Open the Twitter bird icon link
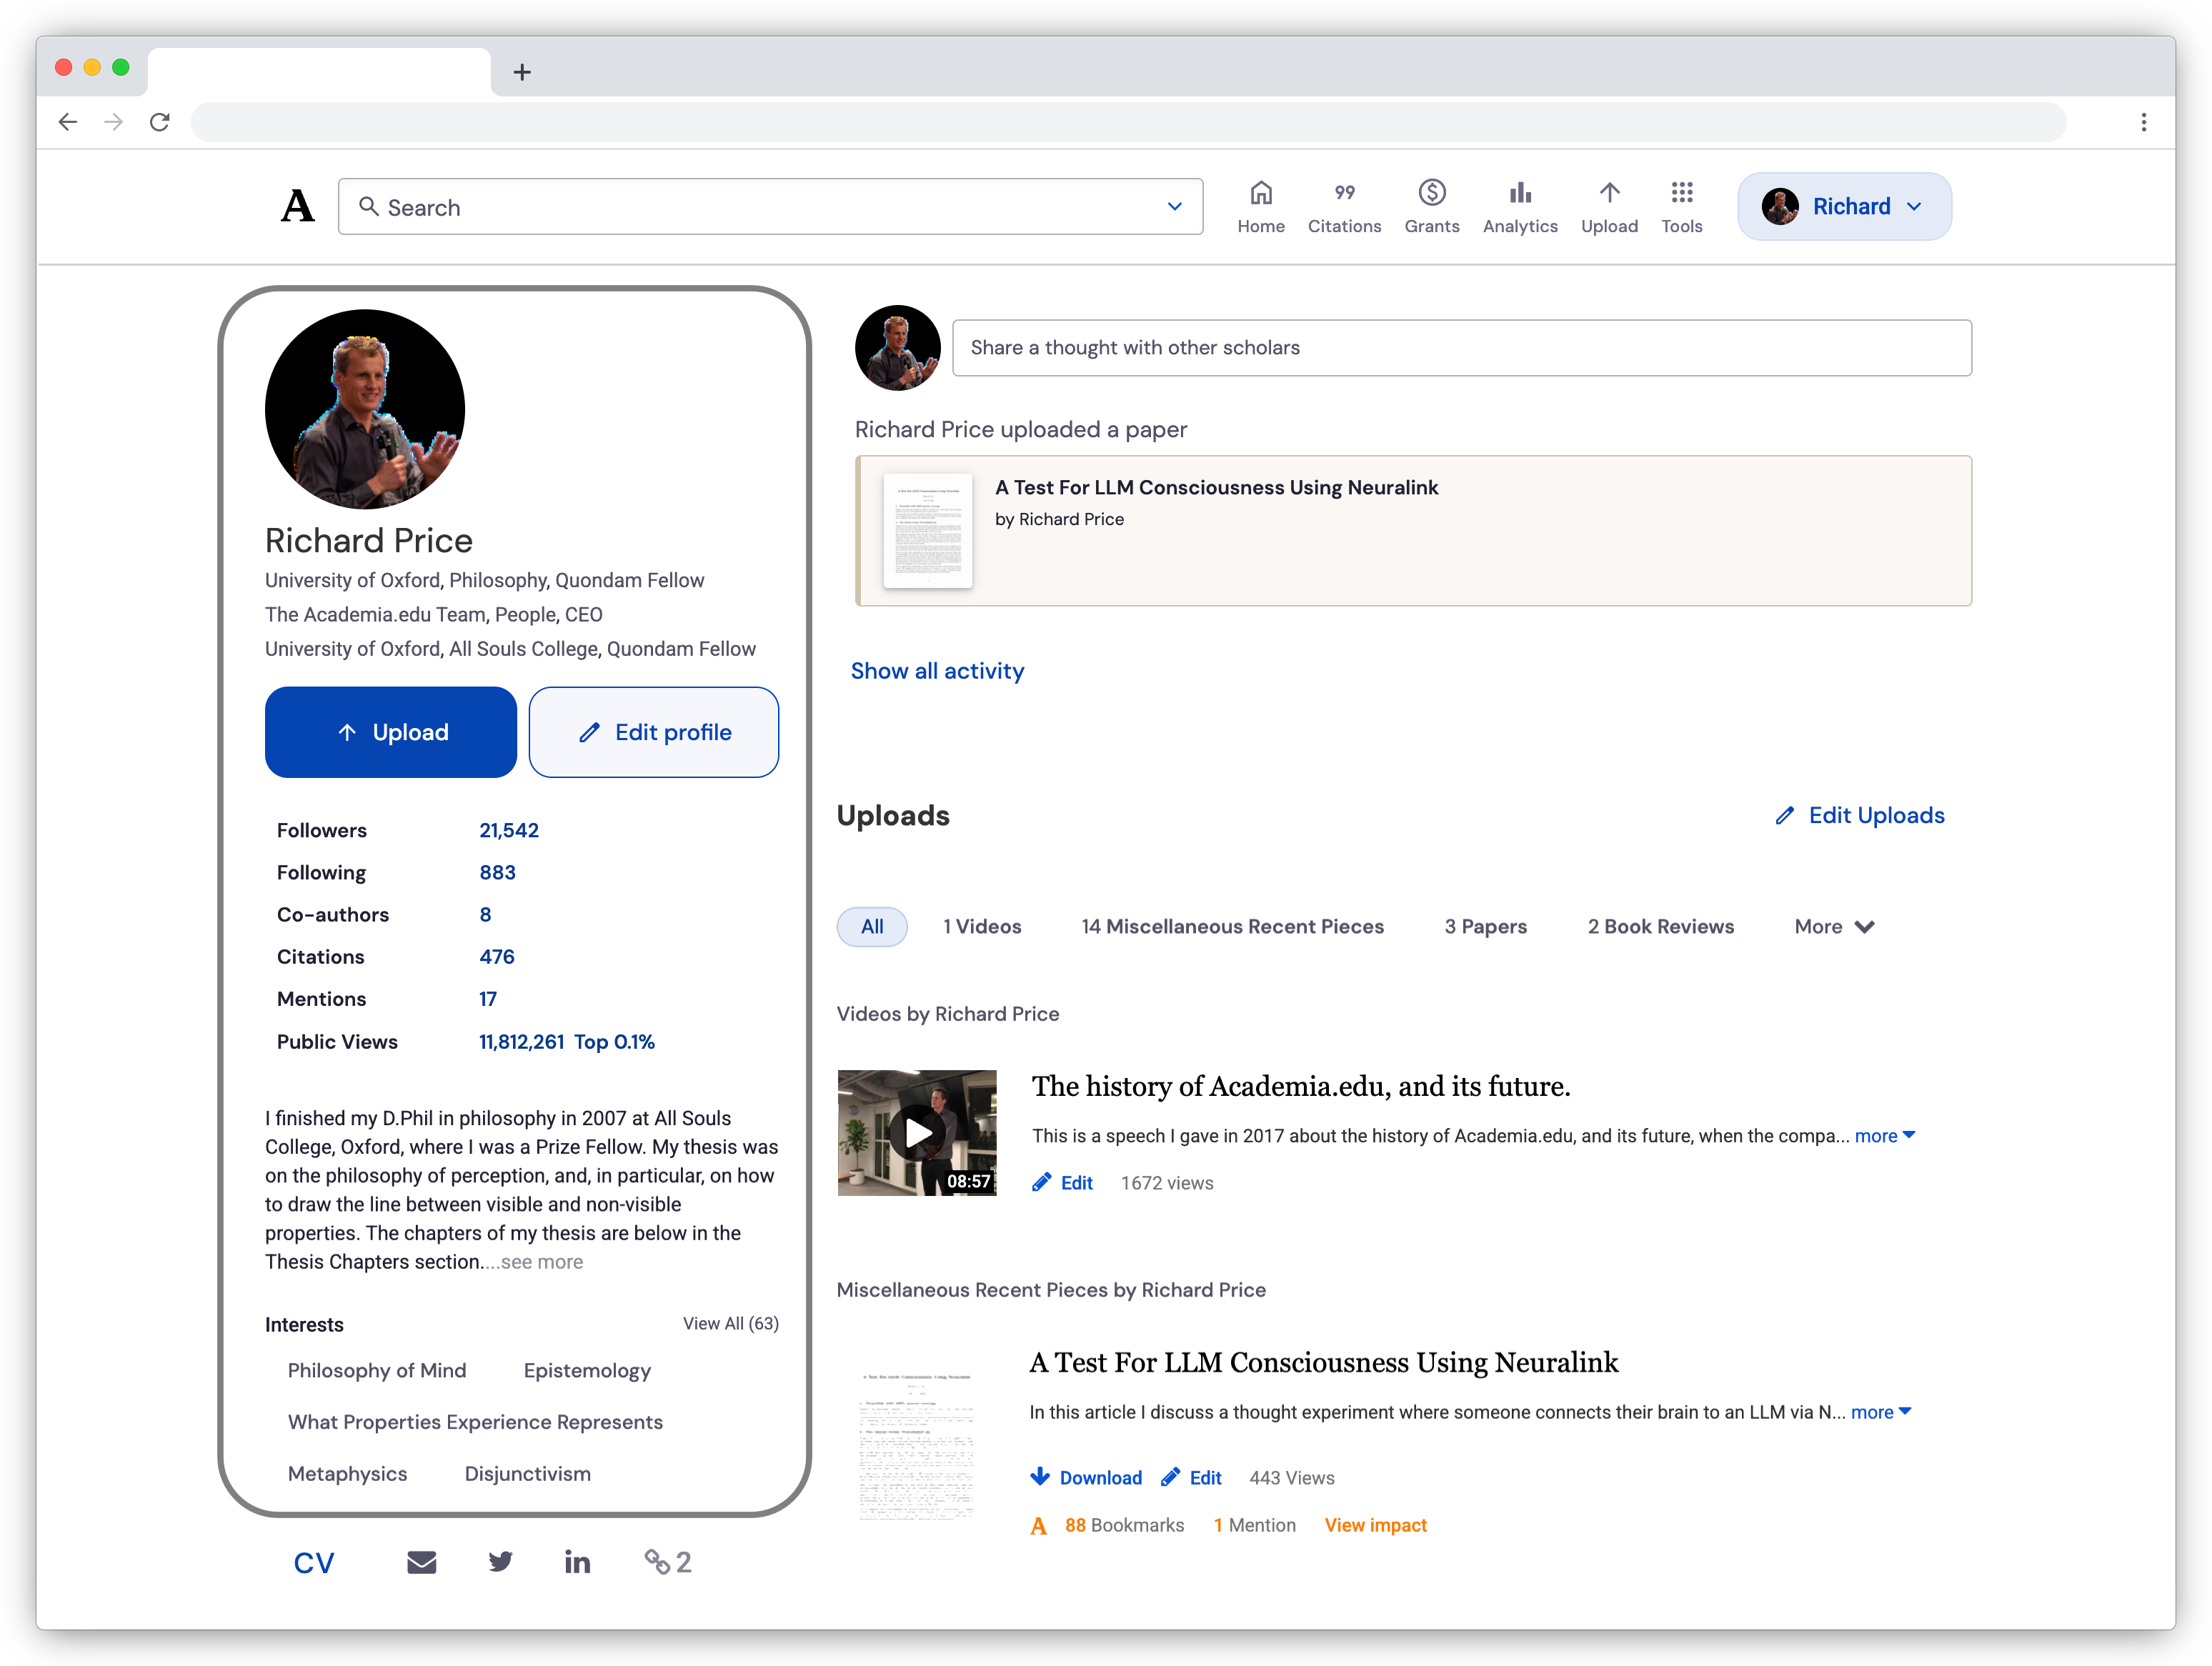 tap(500, 1562)
